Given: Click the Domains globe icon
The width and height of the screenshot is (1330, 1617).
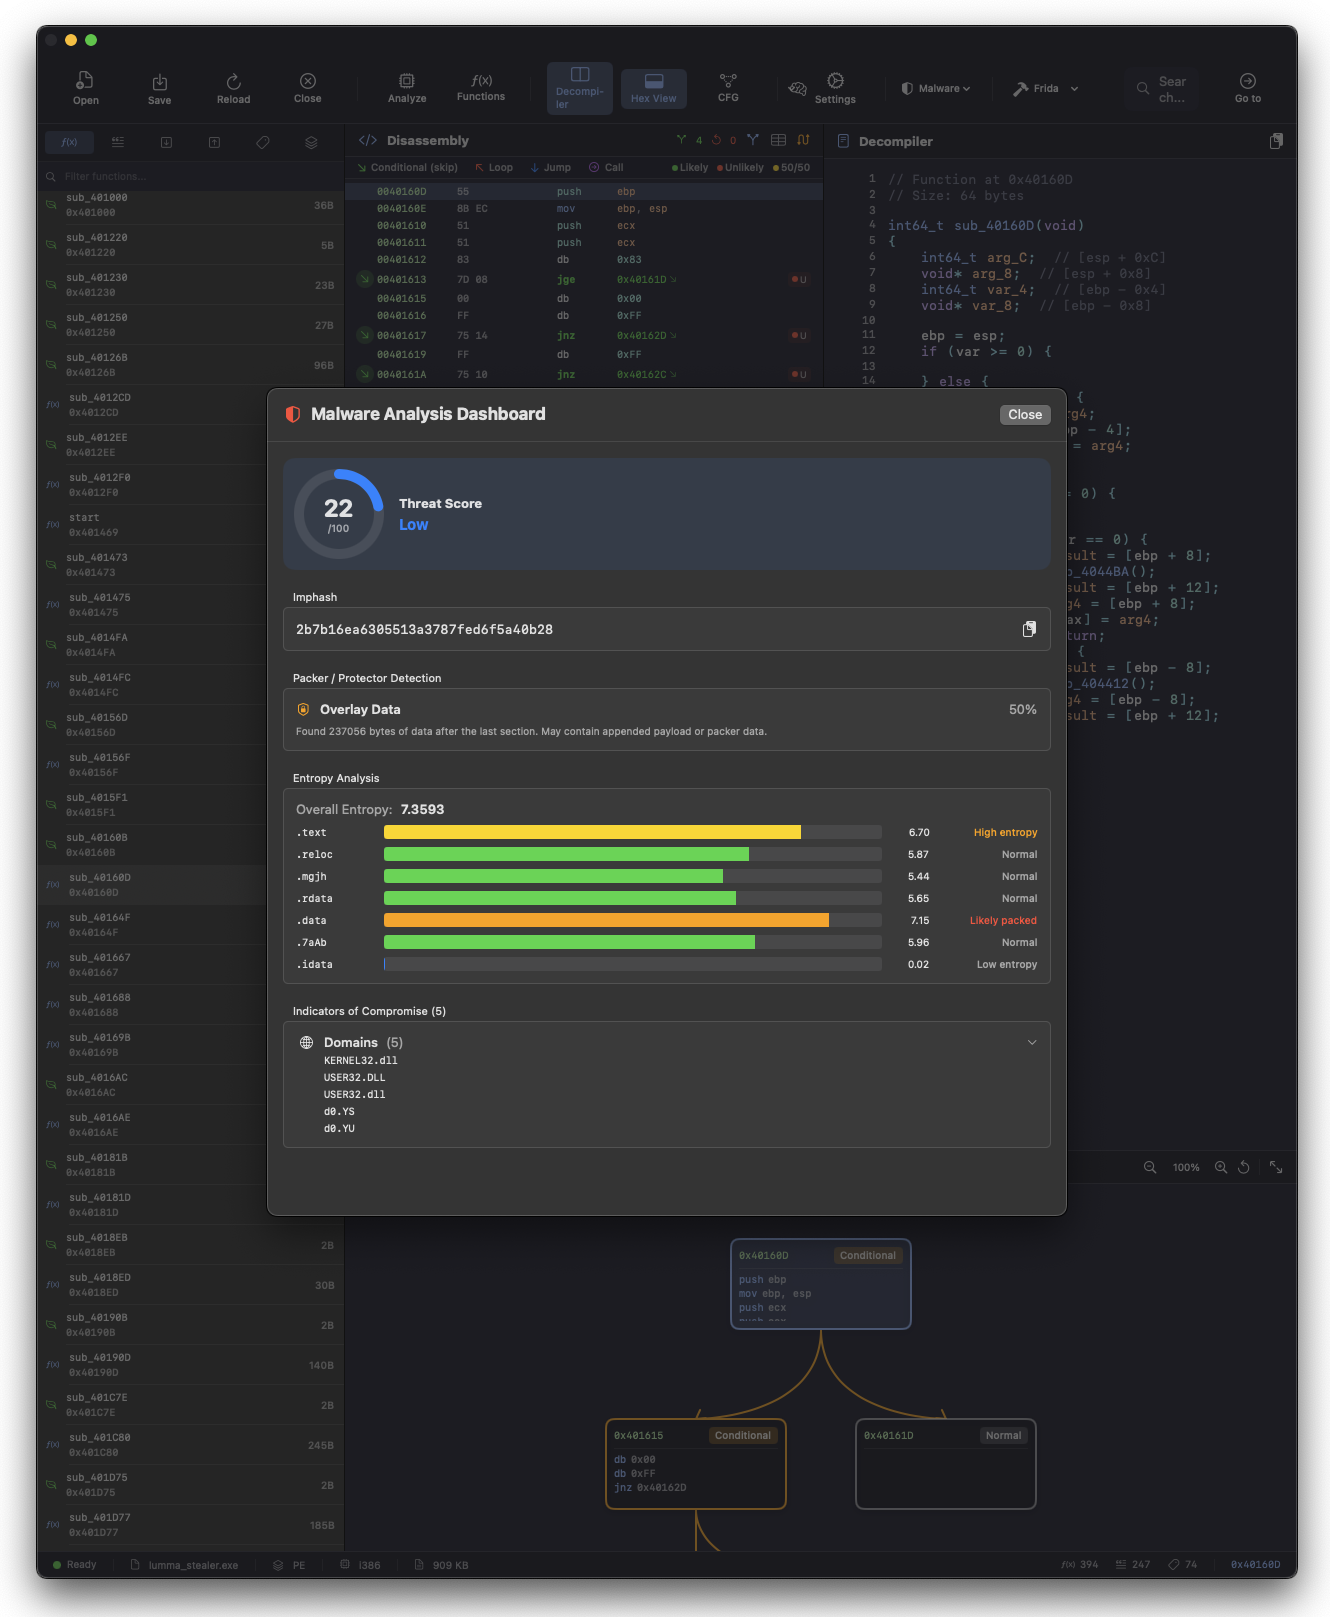Looking at the screenshot, I should [307, 1042].
